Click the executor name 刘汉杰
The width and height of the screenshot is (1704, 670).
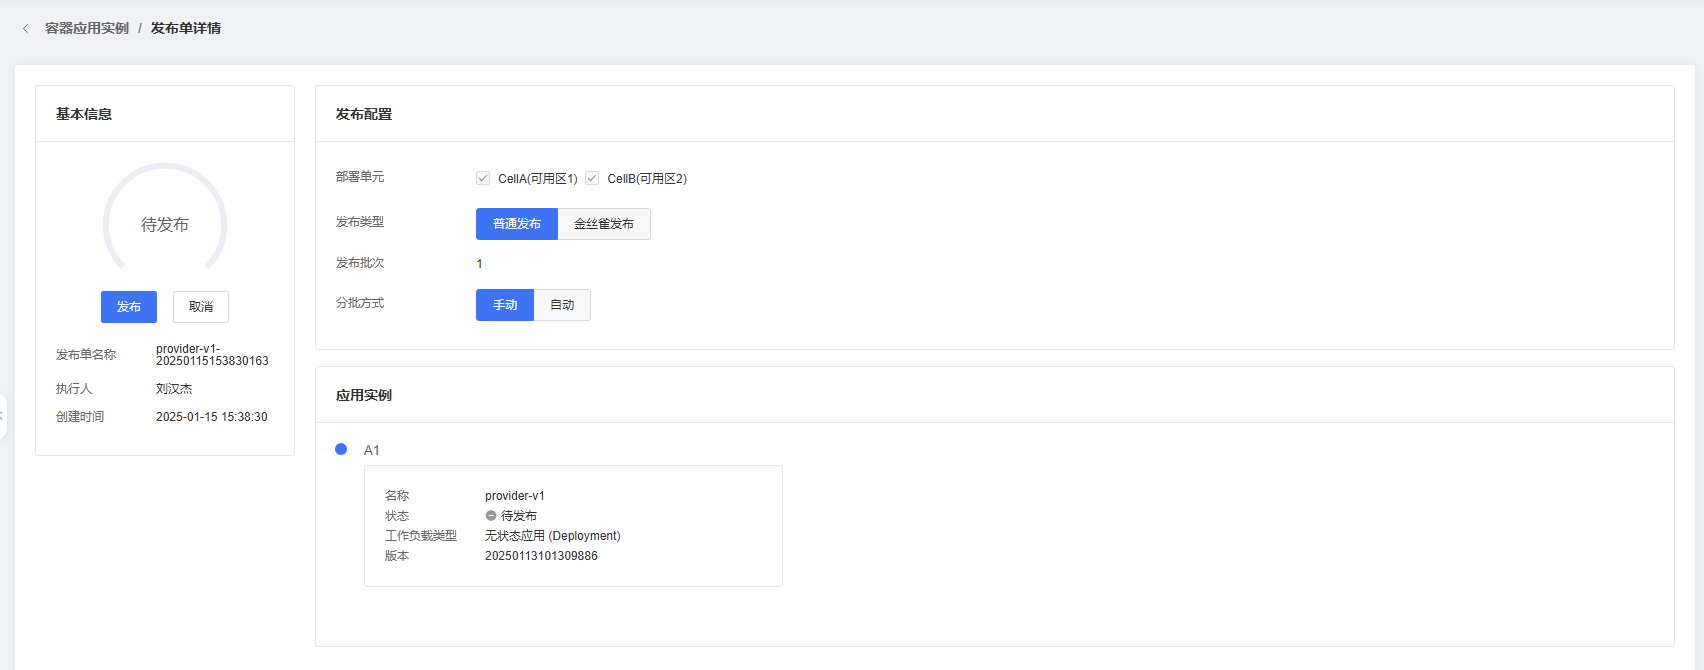coord(174,389)
